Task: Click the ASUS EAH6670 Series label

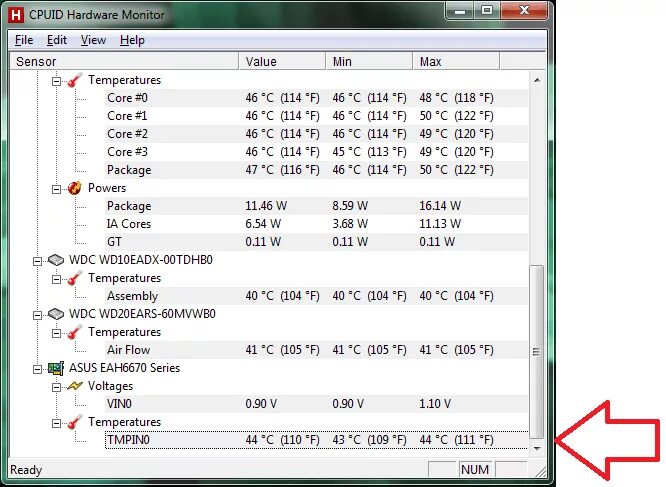Action: click(x=124, y=368)
